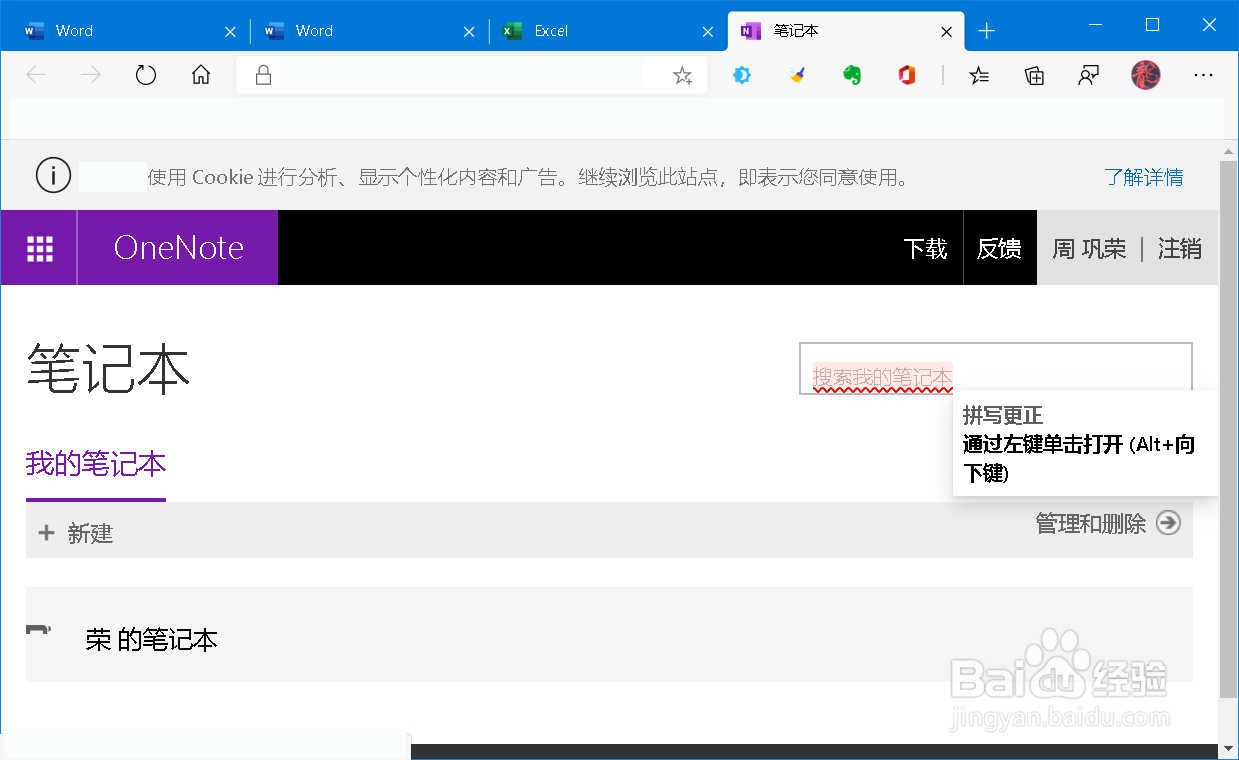Image resolution: width=1239 pixels, height=760 pixels.
Task: Minimize the browser window
Action: pyautogui.click(x=1097, y=25)
